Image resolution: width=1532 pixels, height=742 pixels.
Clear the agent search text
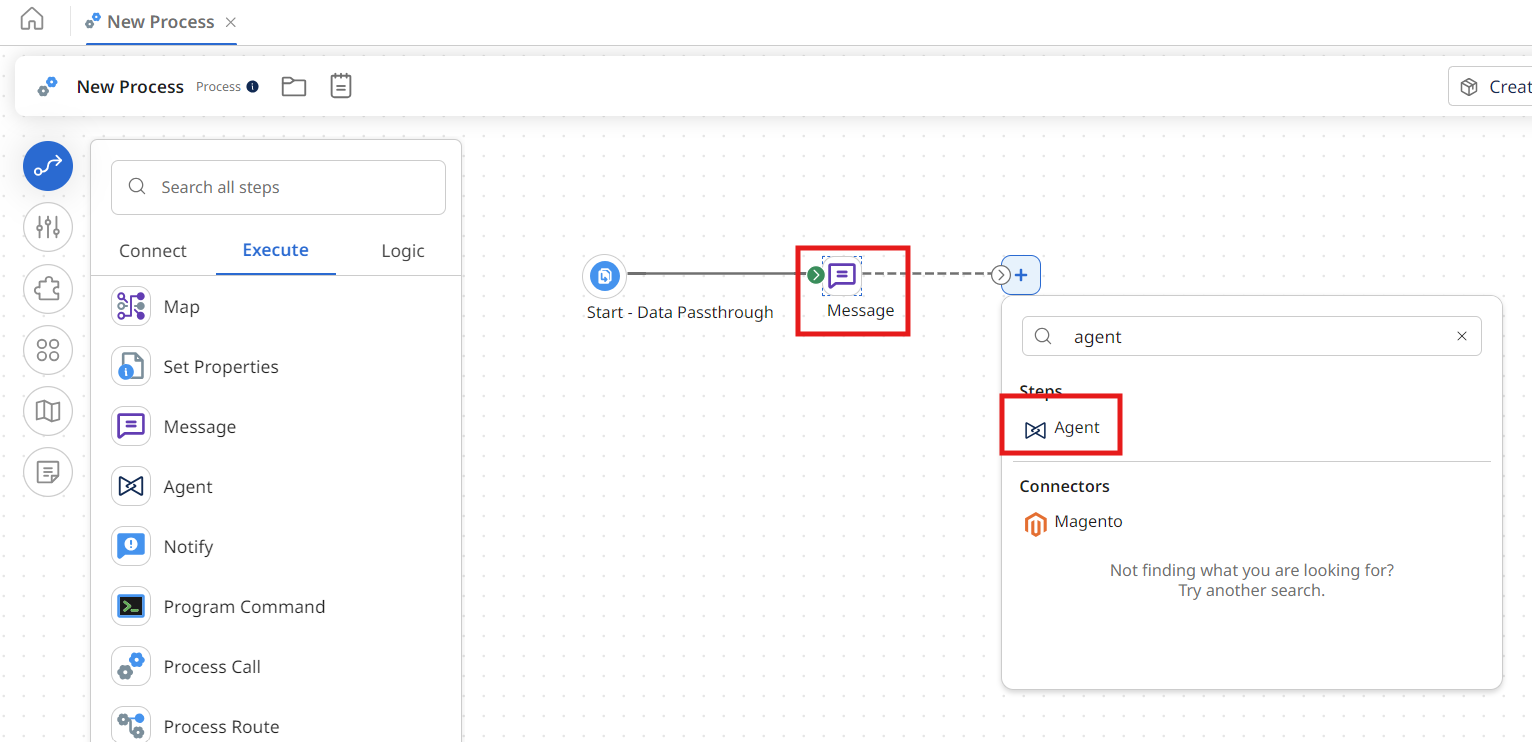coord(1461,337)
